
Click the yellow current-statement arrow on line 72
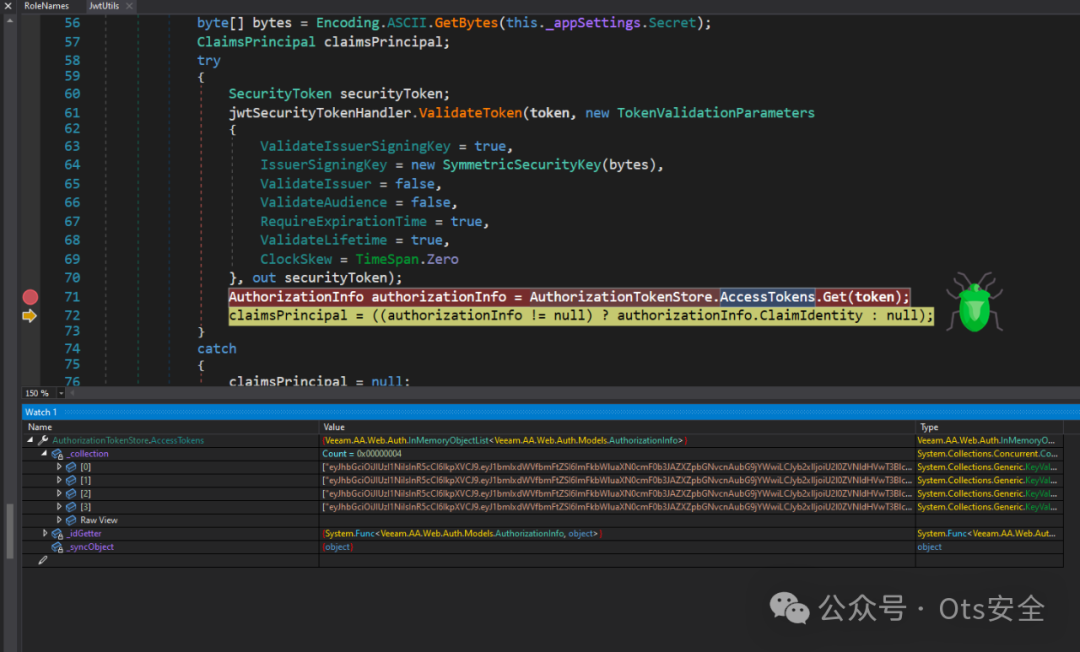click(30, 316)
